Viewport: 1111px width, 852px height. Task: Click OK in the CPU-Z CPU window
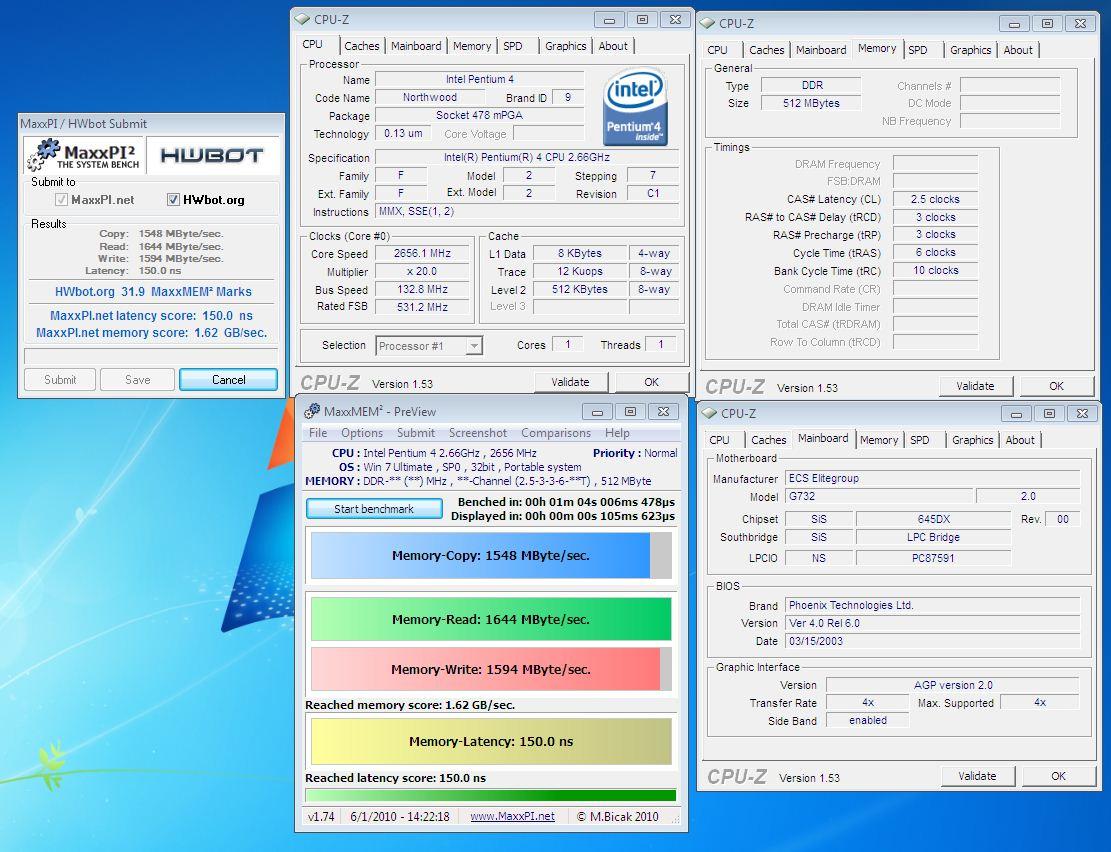click(x=651, y=382)
